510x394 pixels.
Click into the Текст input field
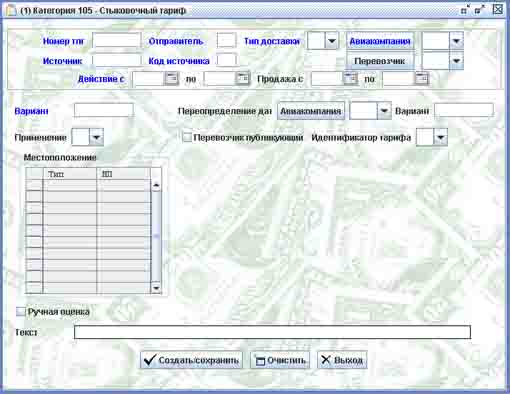tap(272, 332)
